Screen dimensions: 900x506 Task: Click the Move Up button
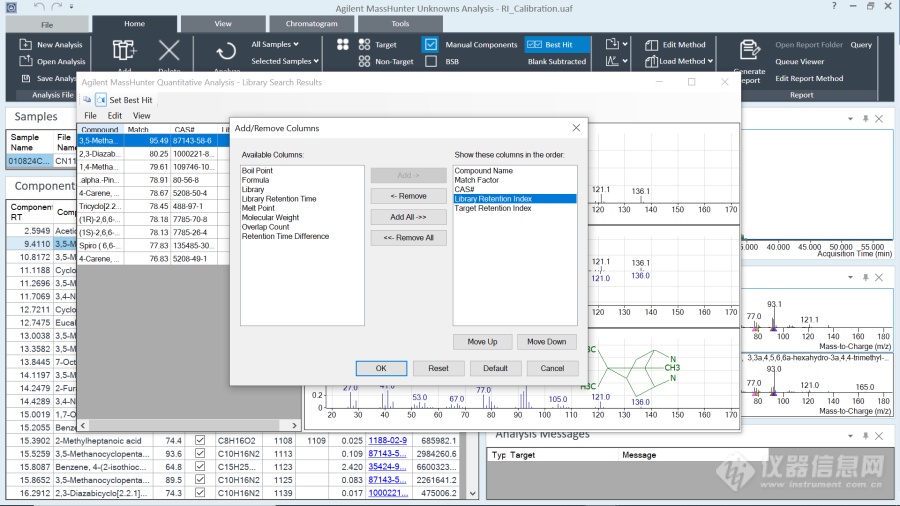(x=482, y=342)
